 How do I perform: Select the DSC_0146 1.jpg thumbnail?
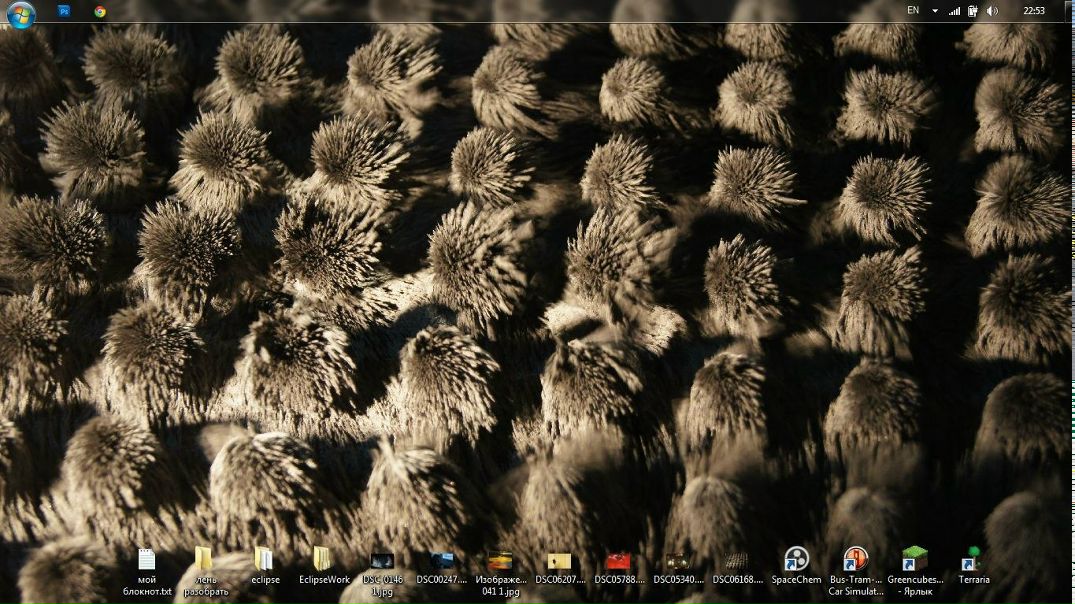(x=382, y=561)
